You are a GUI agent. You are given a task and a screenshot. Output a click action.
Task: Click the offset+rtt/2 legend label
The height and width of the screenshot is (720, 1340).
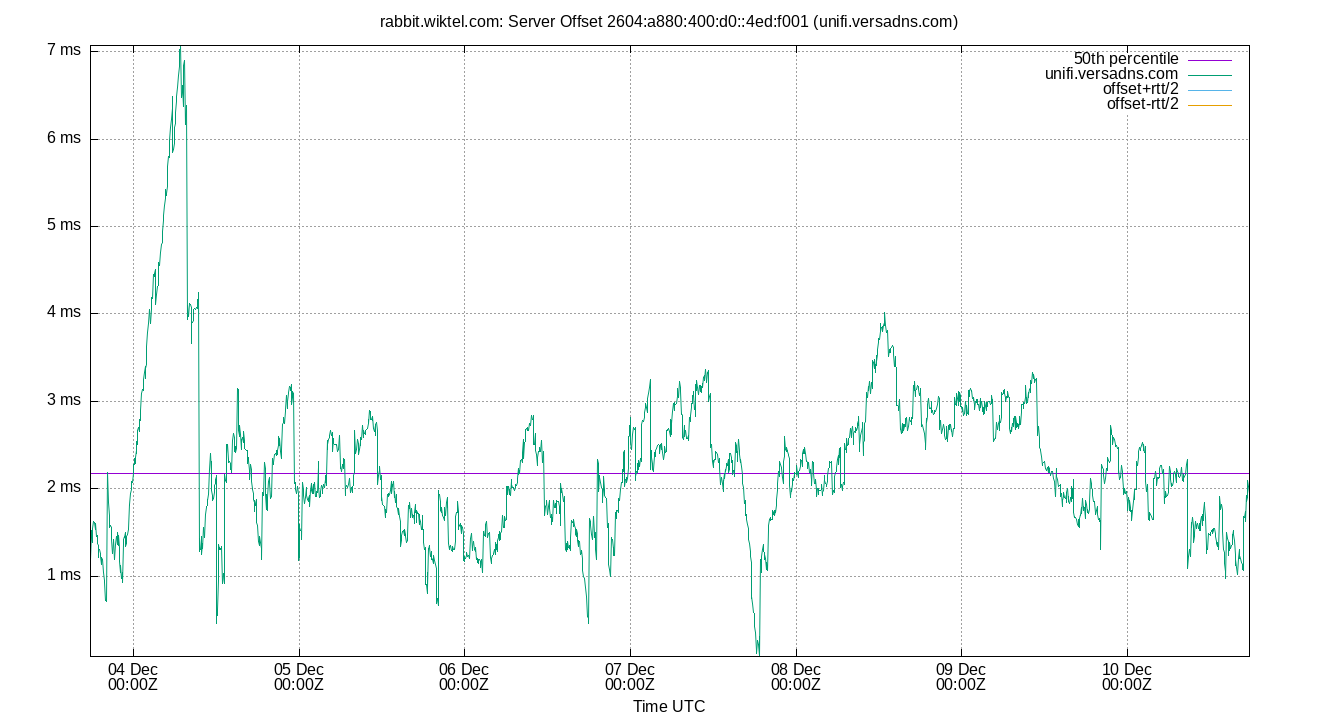point(1140,88)
